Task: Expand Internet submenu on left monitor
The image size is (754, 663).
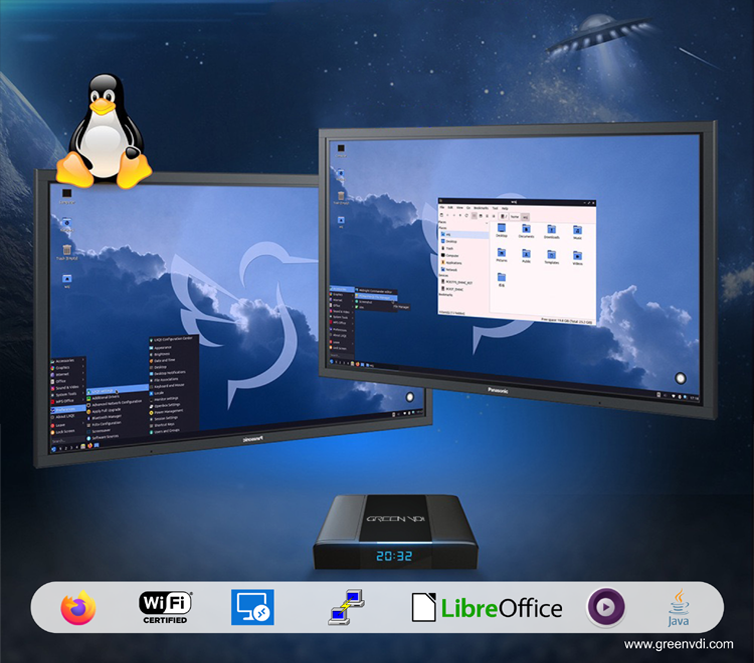Action: click(x=68, y=375)
